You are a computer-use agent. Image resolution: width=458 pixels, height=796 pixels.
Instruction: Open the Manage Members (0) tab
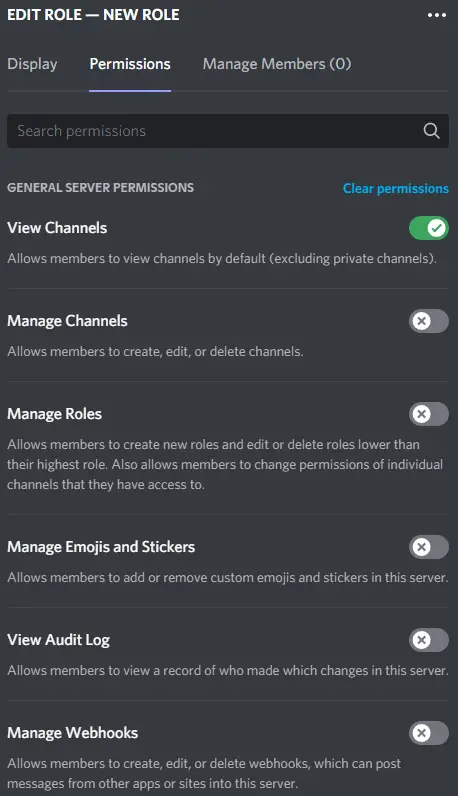click(x=277, y=64)
